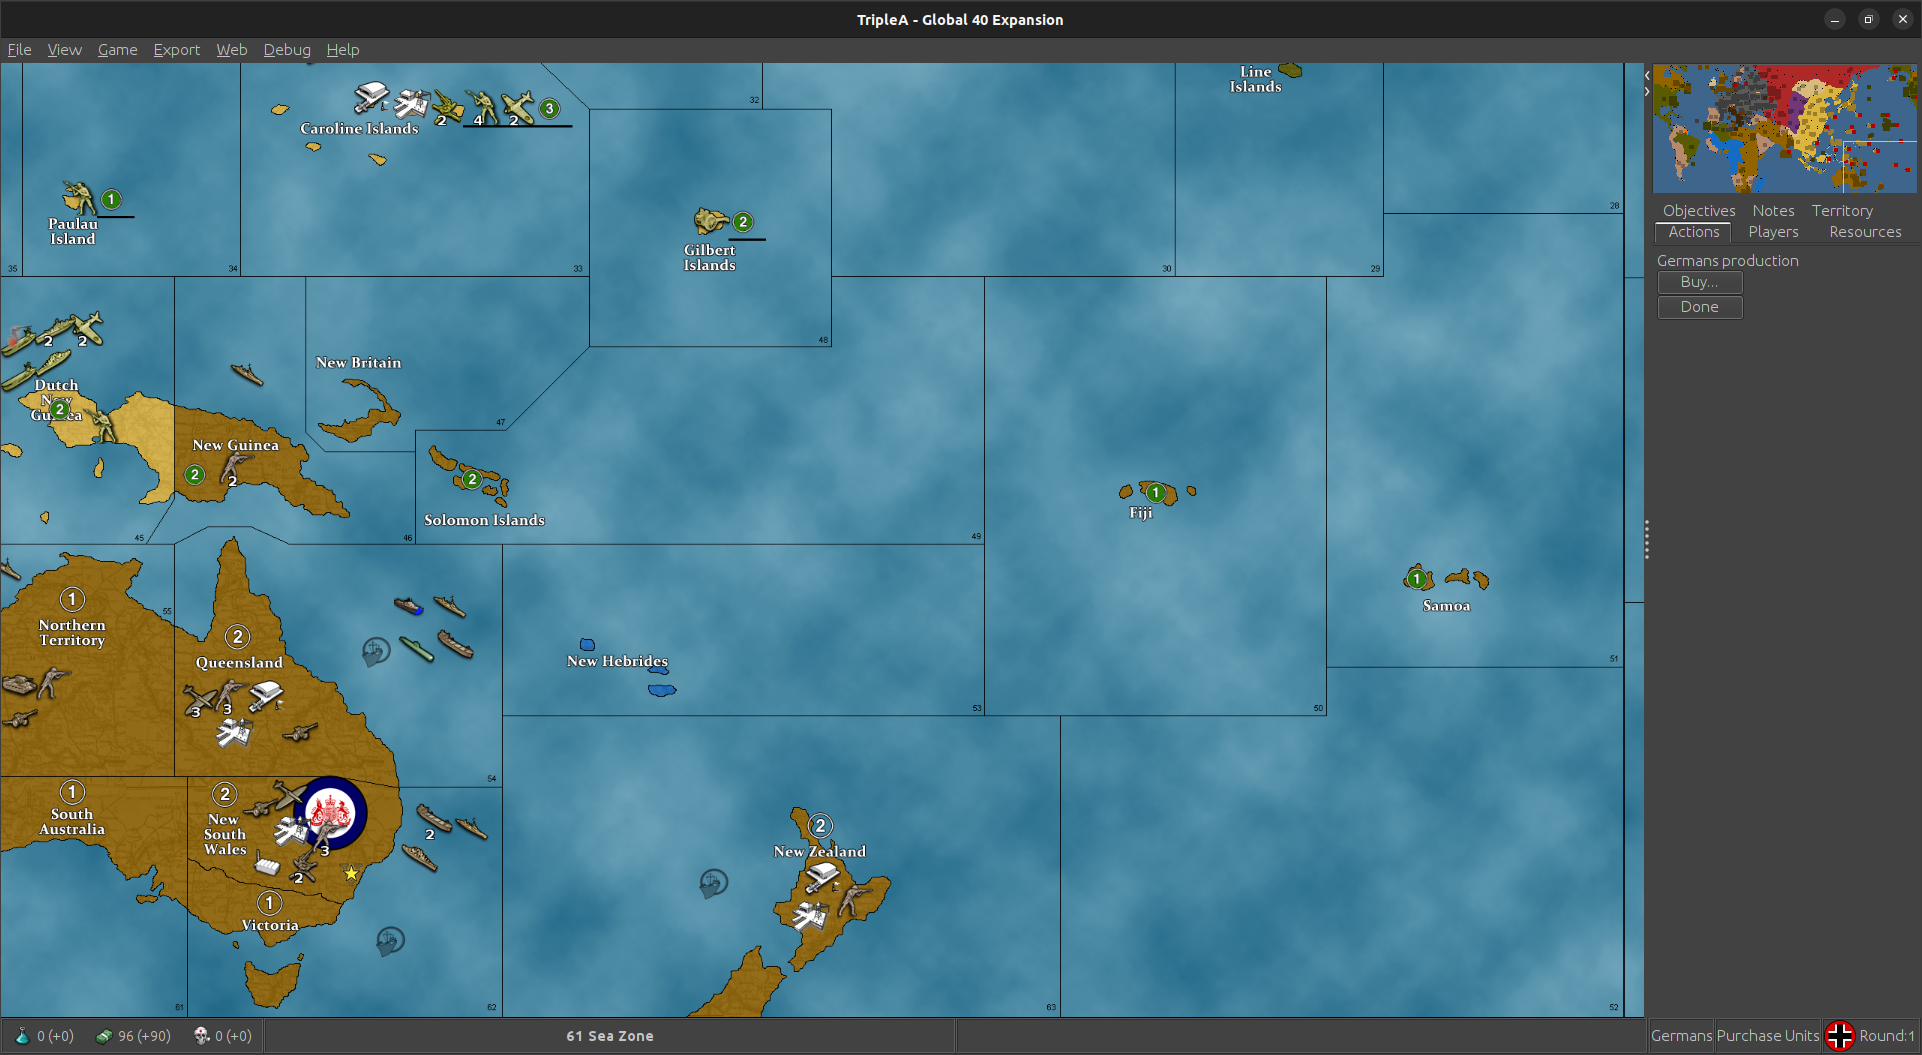Image resolution: width=1922 pixels, height=1055 pixels.
Task: Click the tech tokens flask icon
Action: coord(22,1036)
